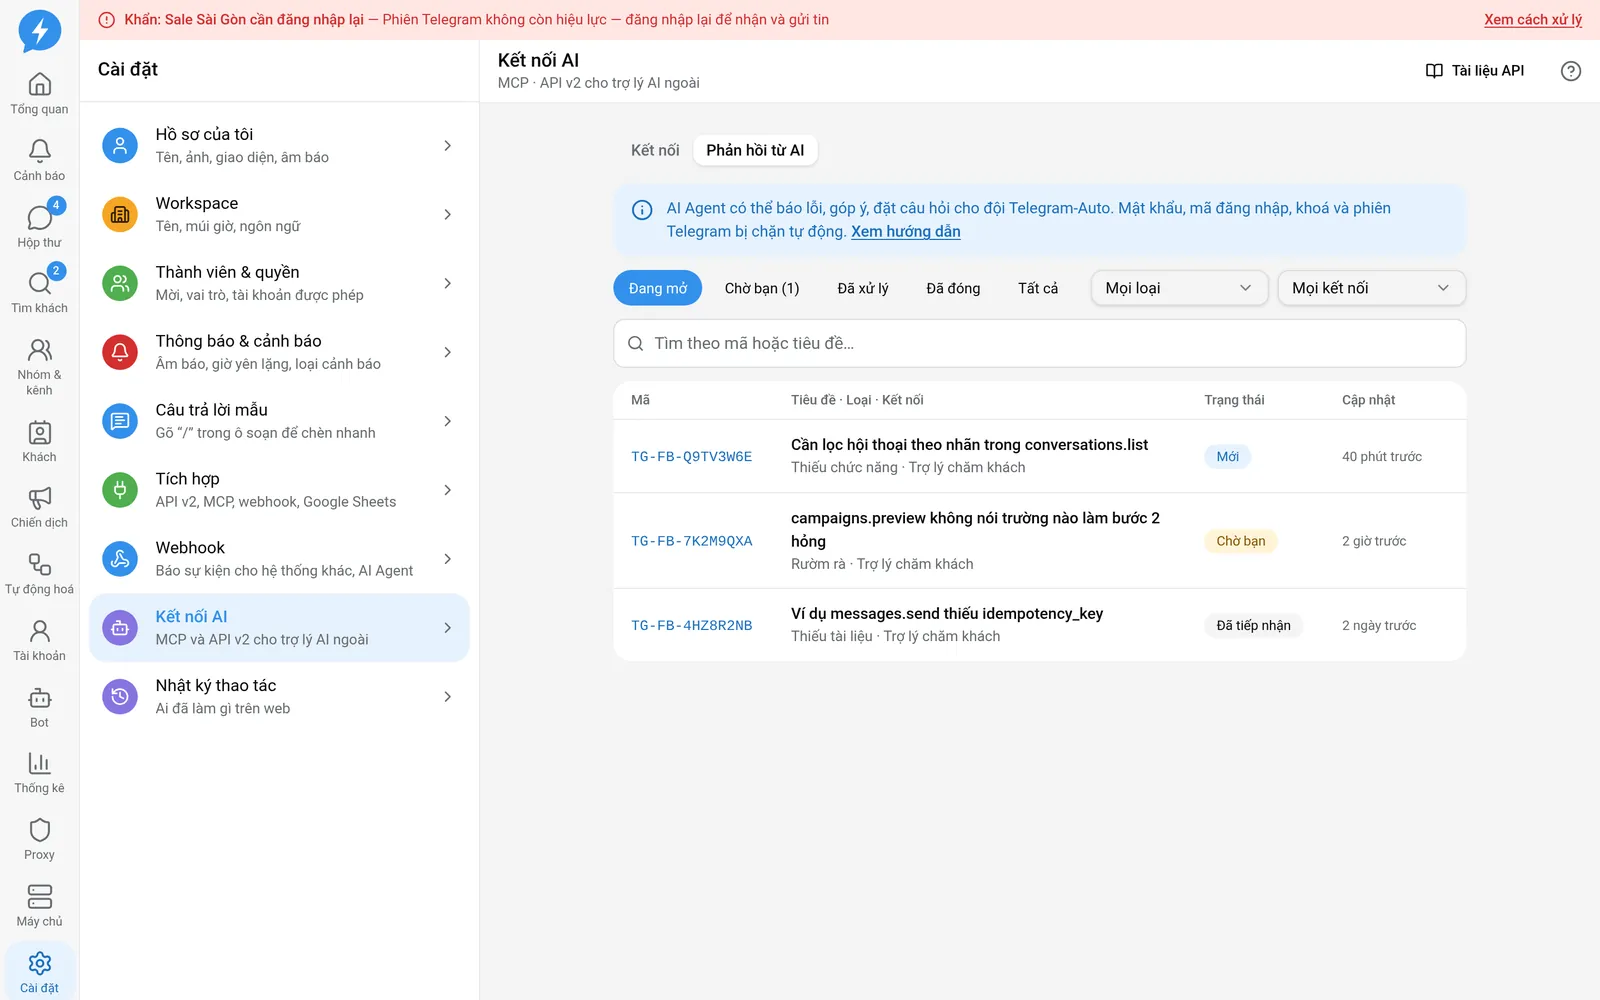Filter by Đã xử lý
Screen dimensions: 1600x1000
[x=863, y=288]
